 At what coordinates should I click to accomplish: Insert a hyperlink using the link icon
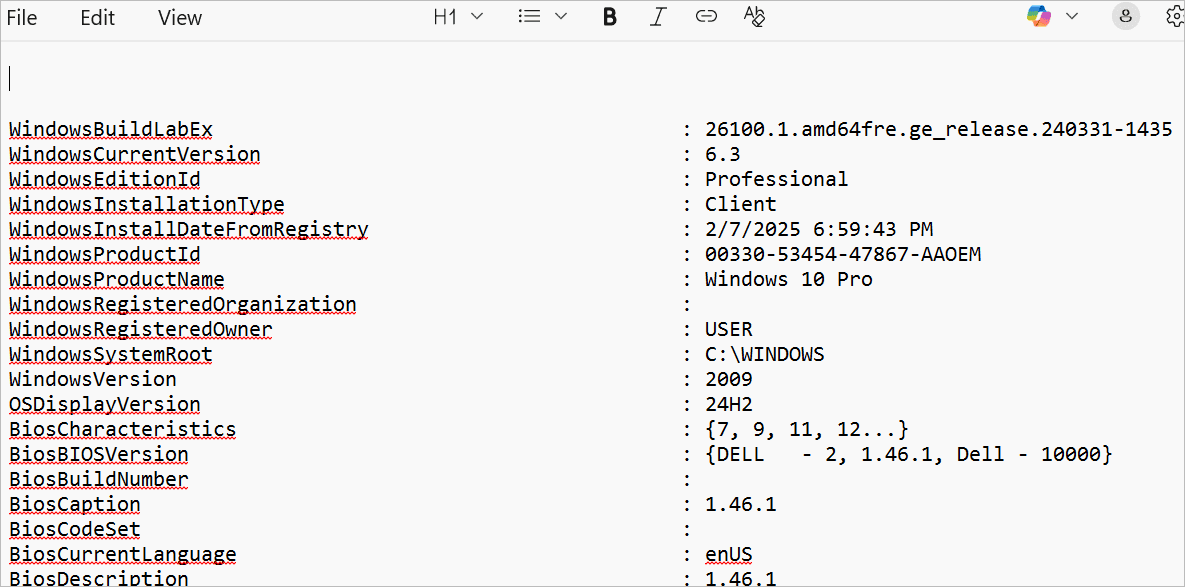pos(706,17)
